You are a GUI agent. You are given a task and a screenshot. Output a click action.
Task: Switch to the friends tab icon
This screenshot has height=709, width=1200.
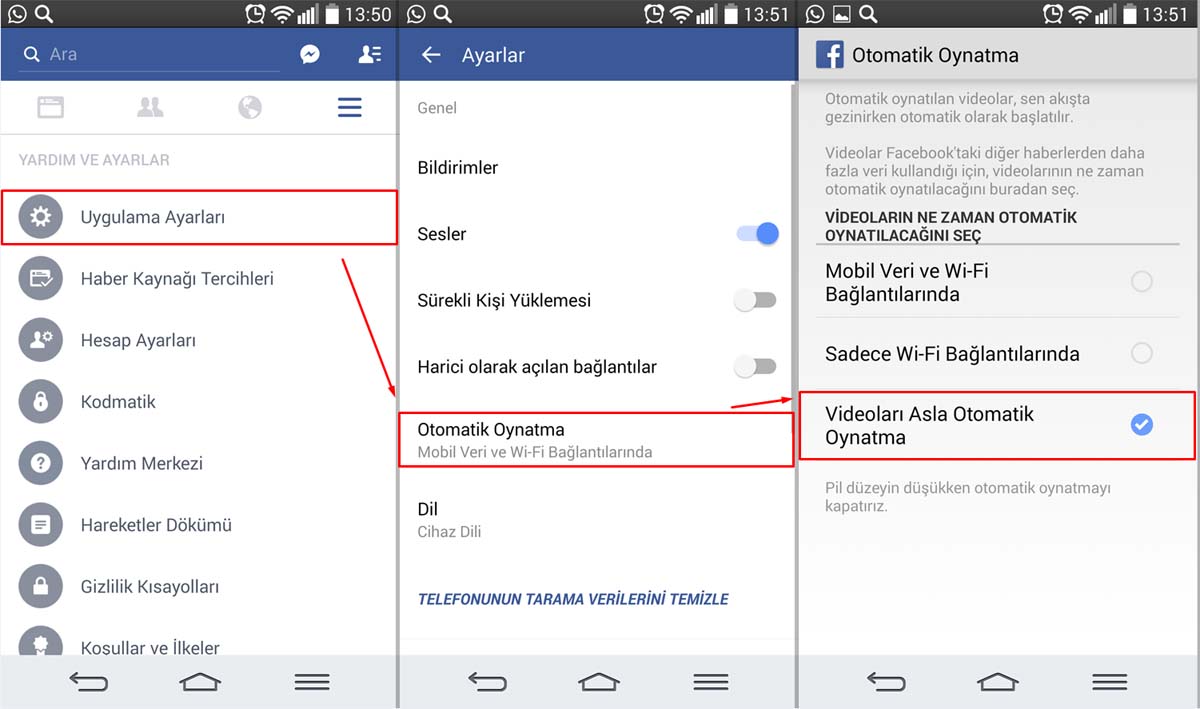coord(150,108)
